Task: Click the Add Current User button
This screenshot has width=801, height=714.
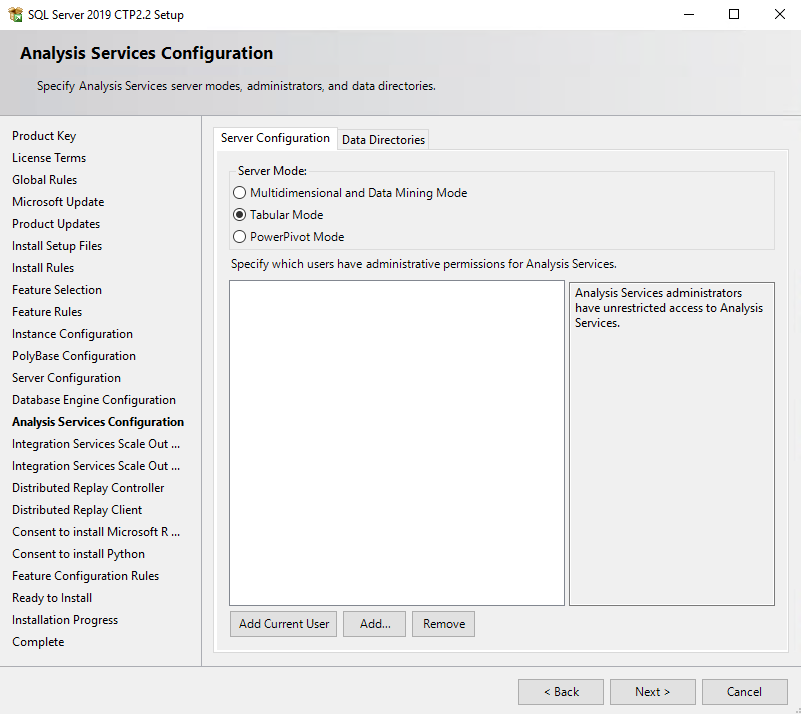Action: pos(284,624)
